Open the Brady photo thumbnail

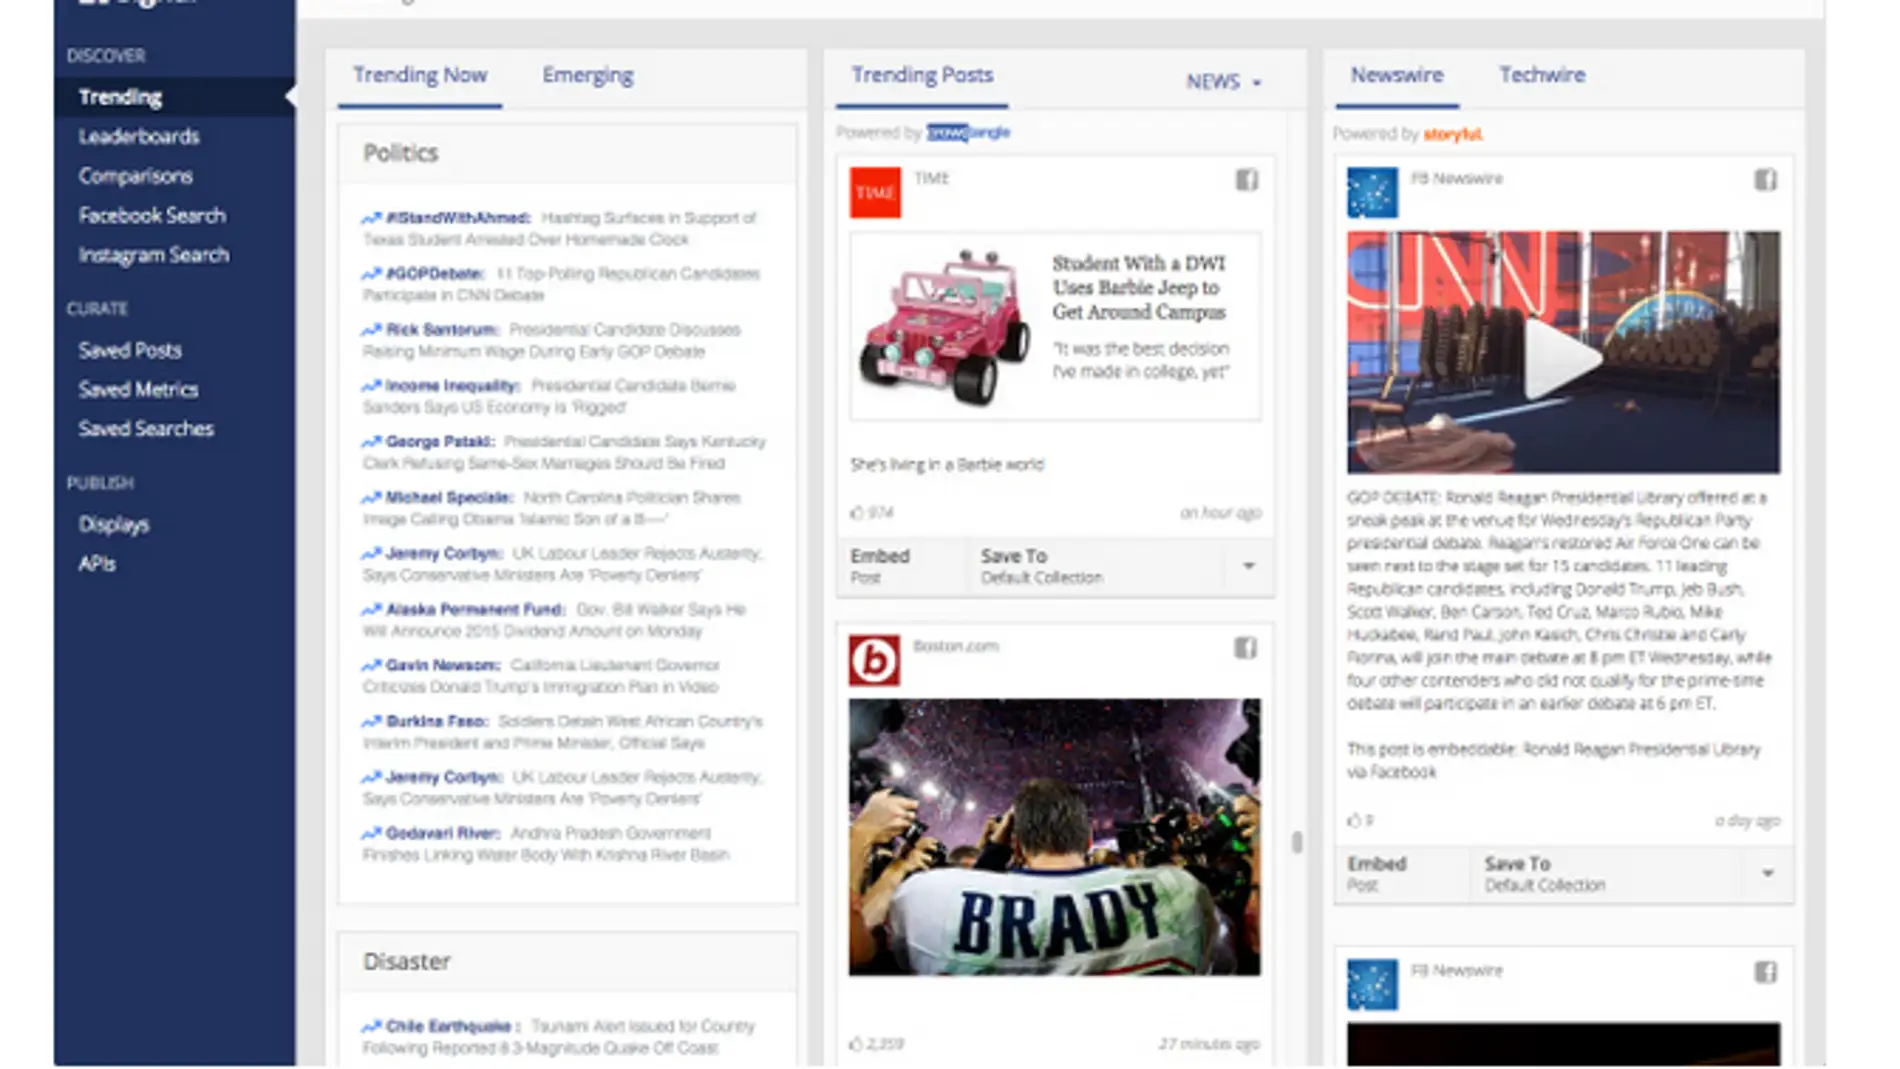click(1054, 837)
